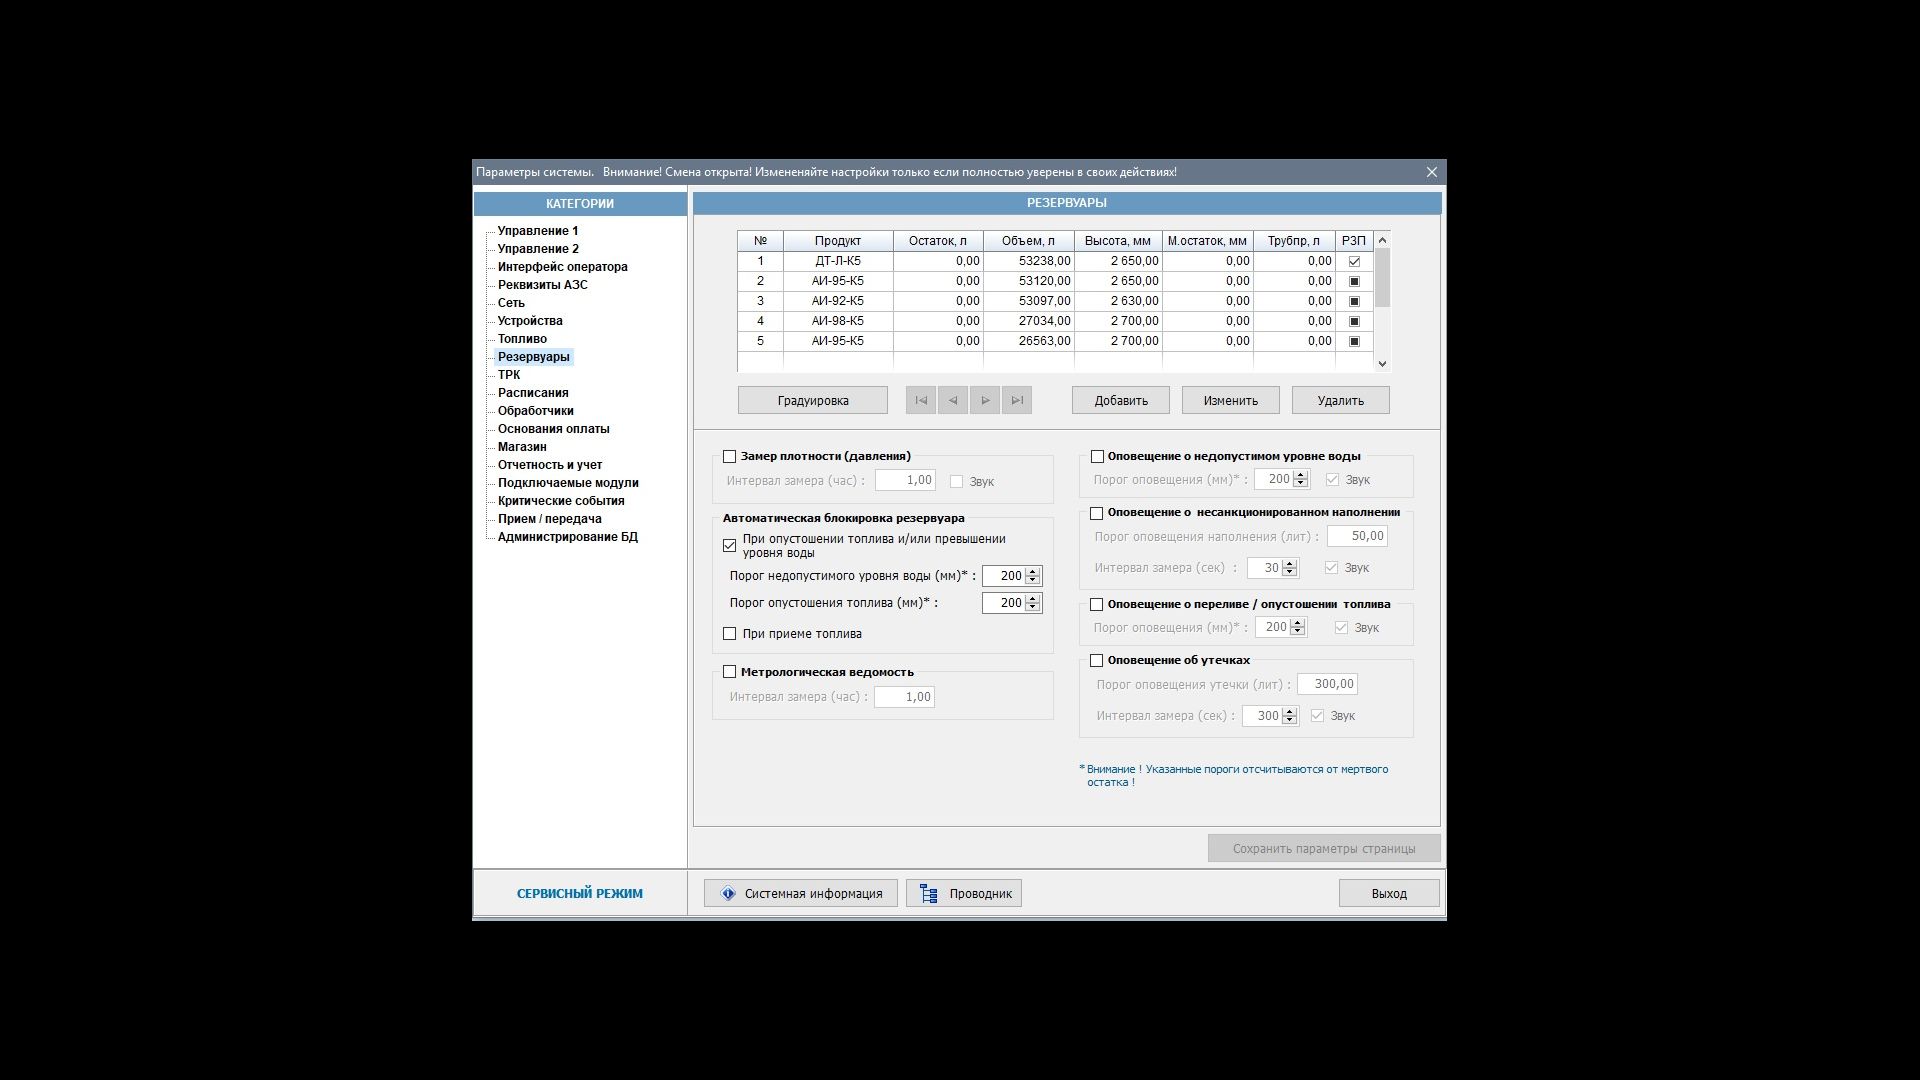Open Системная информация panel
1920x1080 pixels.
(x=800, y=893)
